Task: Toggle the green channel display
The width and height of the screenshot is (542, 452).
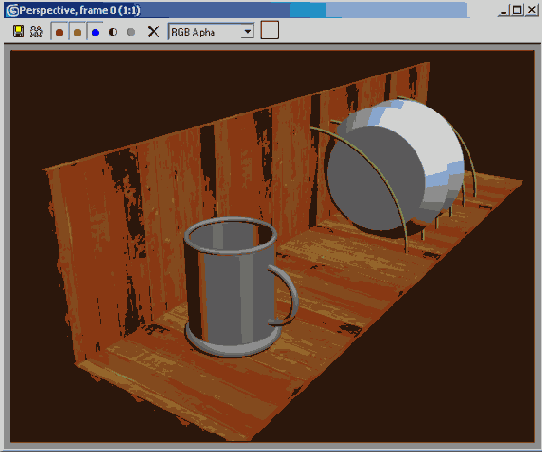Action: coord(77,32)
